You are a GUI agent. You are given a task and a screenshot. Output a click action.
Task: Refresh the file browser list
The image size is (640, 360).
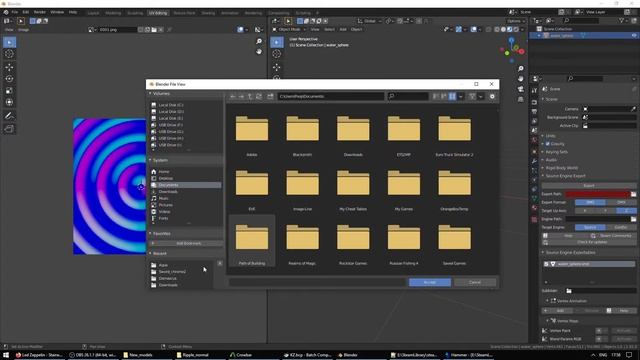pyautogui.click(x=259, y=96)
